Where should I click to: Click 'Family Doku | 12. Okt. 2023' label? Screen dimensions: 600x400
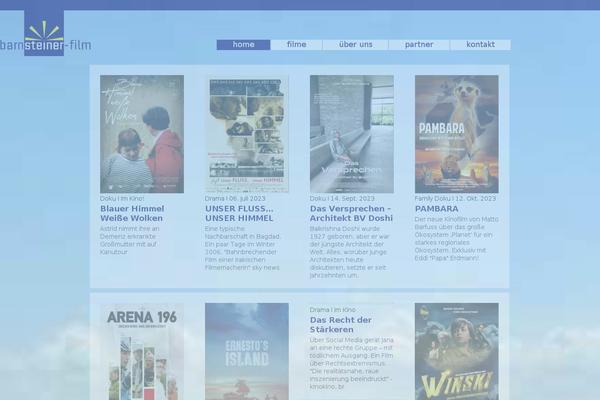pos(455,199)
